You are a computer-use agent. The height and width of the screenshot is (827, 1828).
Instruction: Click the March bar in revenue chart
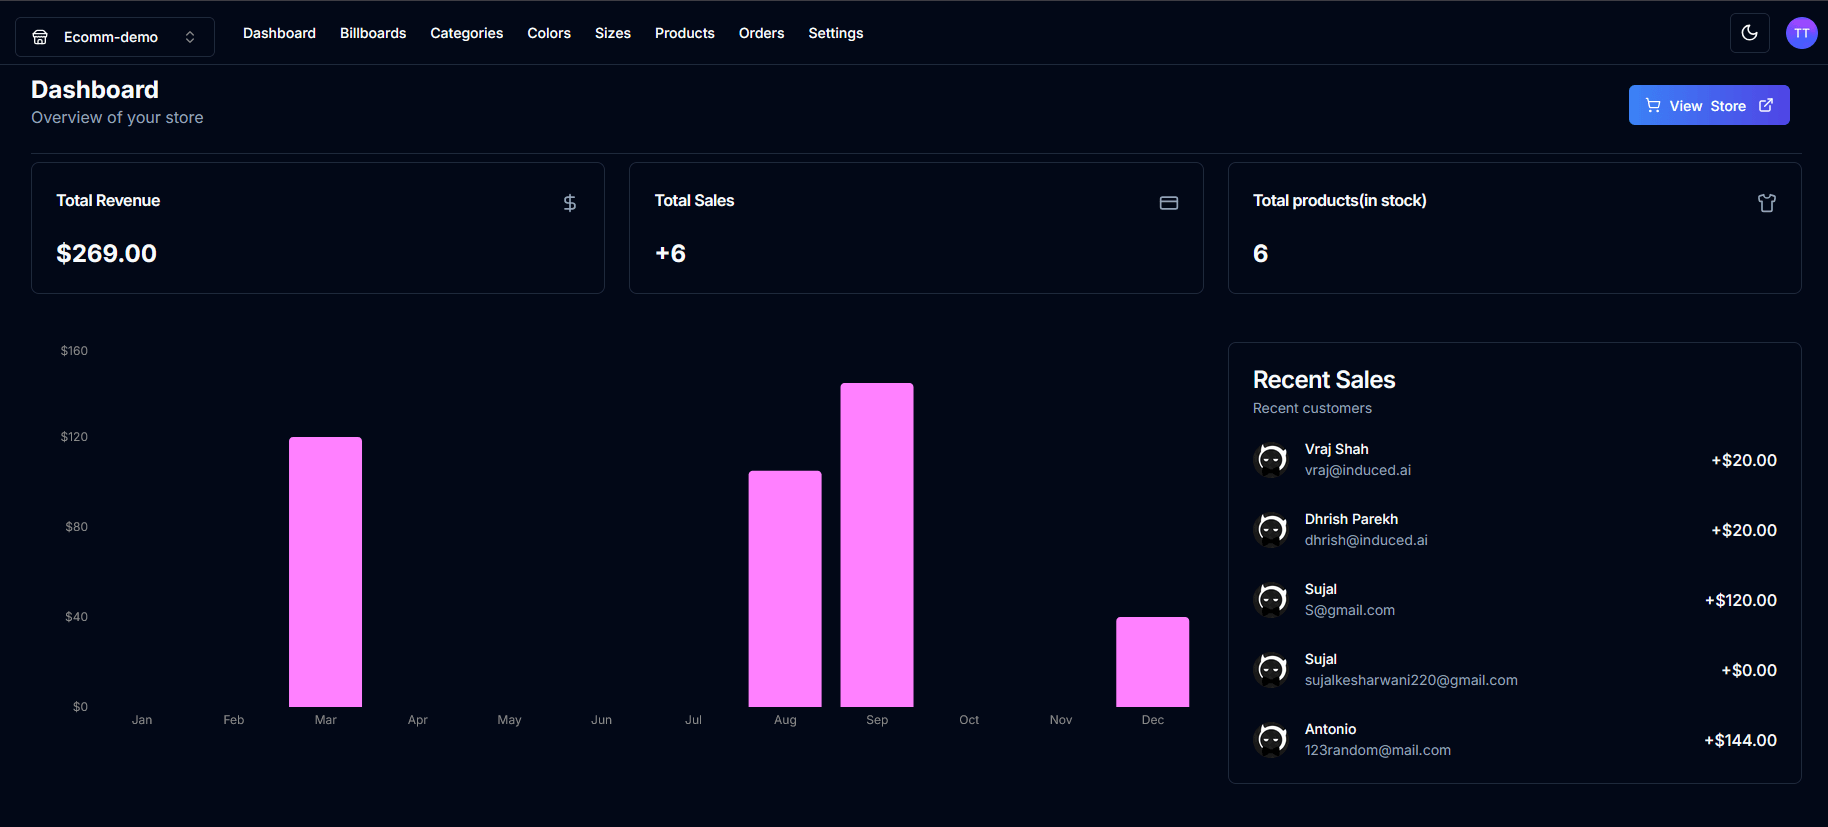tap(325, 572)
